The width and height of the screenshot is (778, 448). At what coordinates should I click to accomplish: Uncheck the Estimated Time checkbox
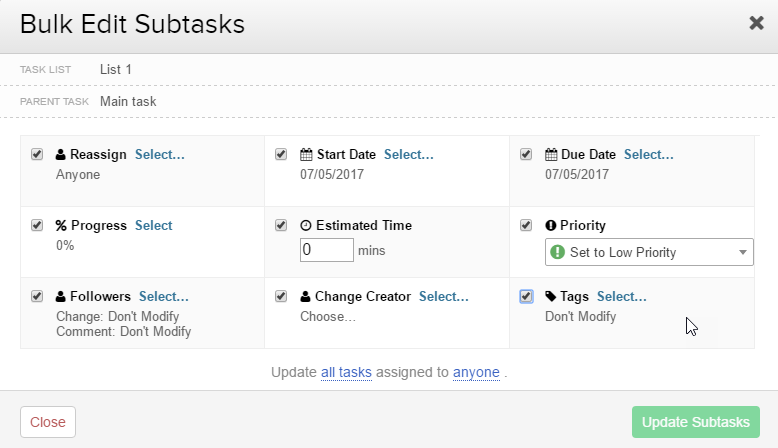(281, 225)
